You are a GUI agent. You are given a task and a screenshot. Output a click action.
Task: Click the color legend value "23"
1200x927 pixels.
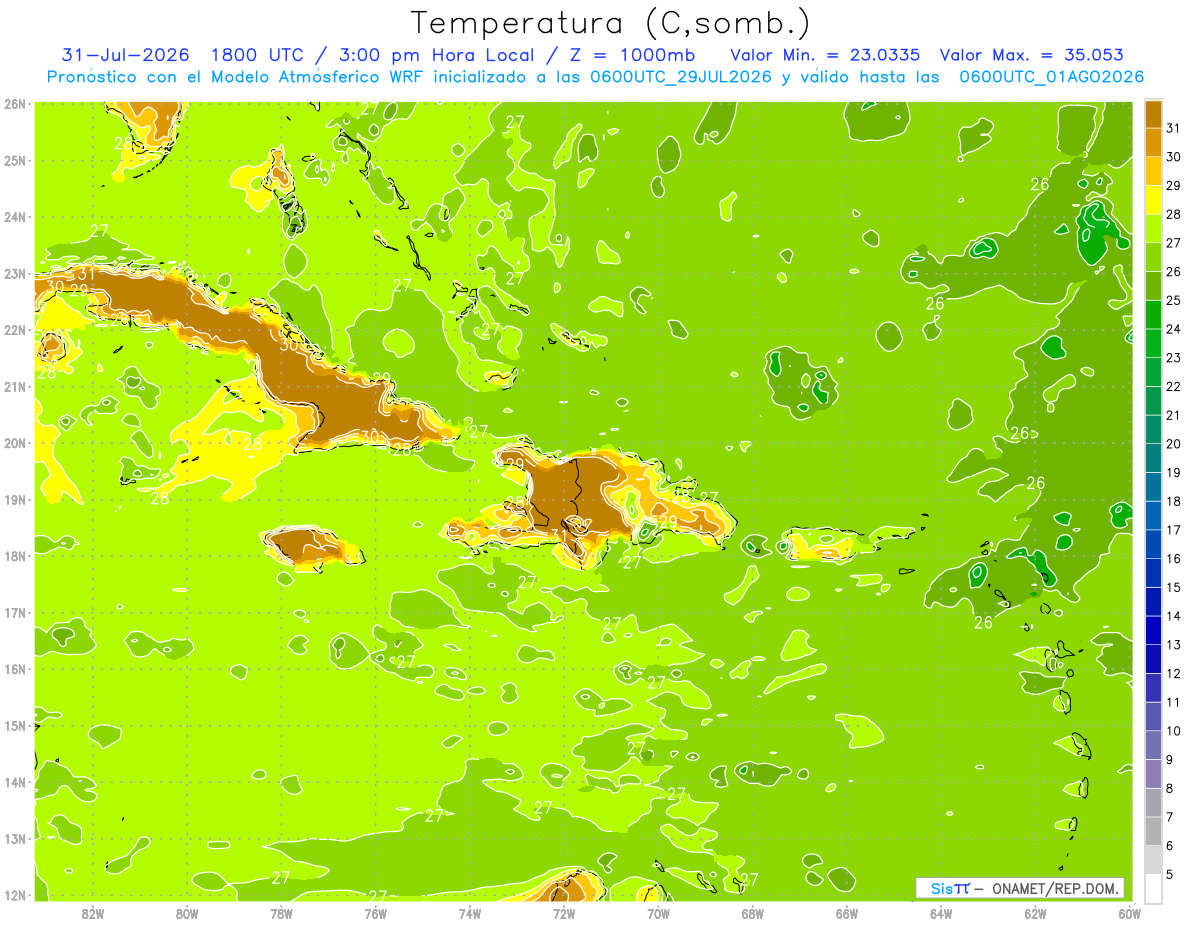1173,358
